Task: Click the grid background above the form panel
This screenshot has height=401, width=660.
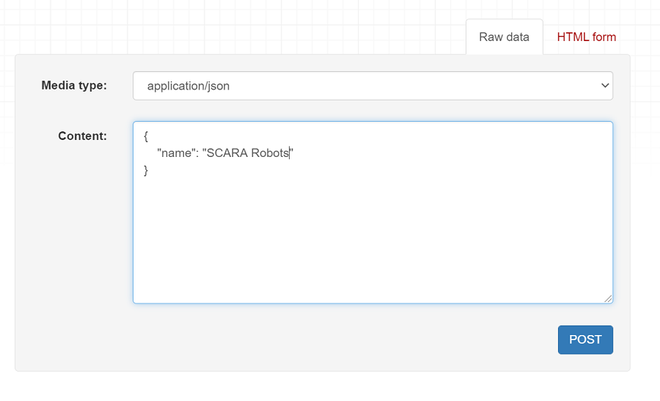Action: coord(232,27)
